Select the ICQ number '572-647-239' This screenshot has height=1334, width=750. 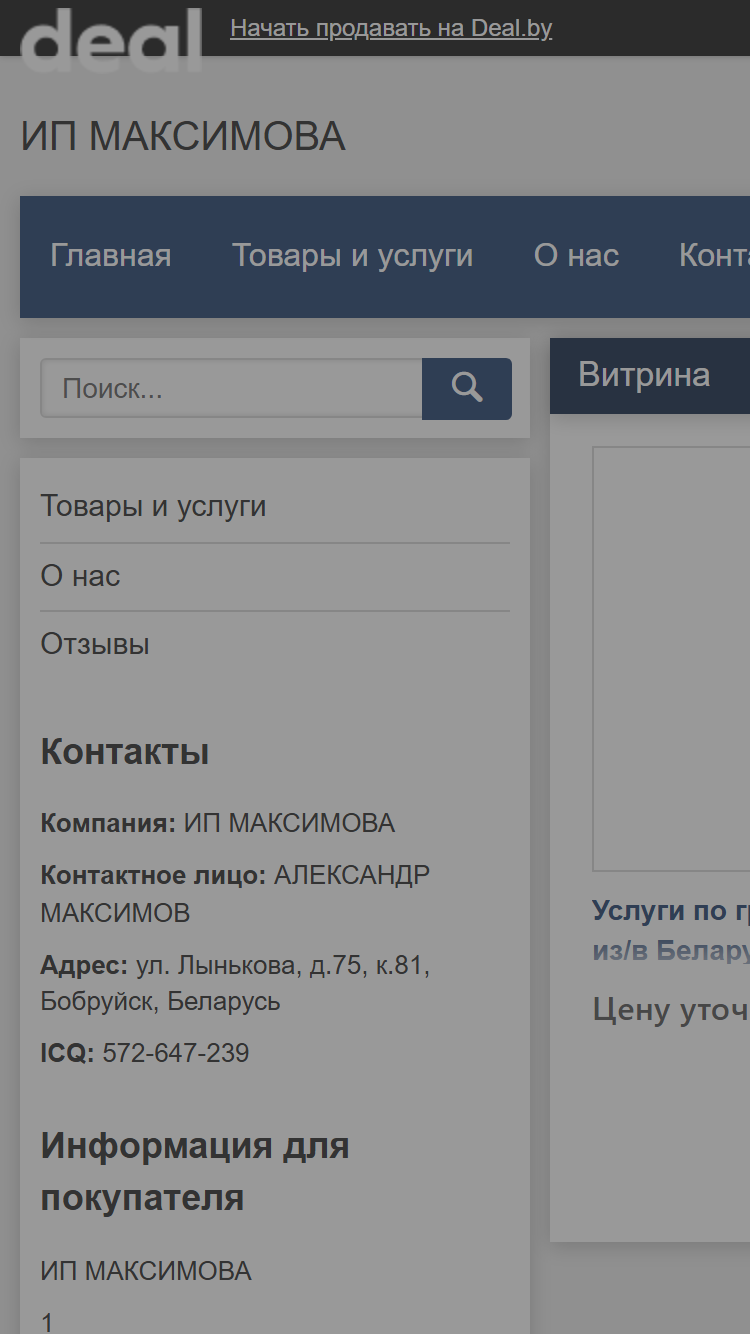pyautogui.click(x=176, y=1053)
